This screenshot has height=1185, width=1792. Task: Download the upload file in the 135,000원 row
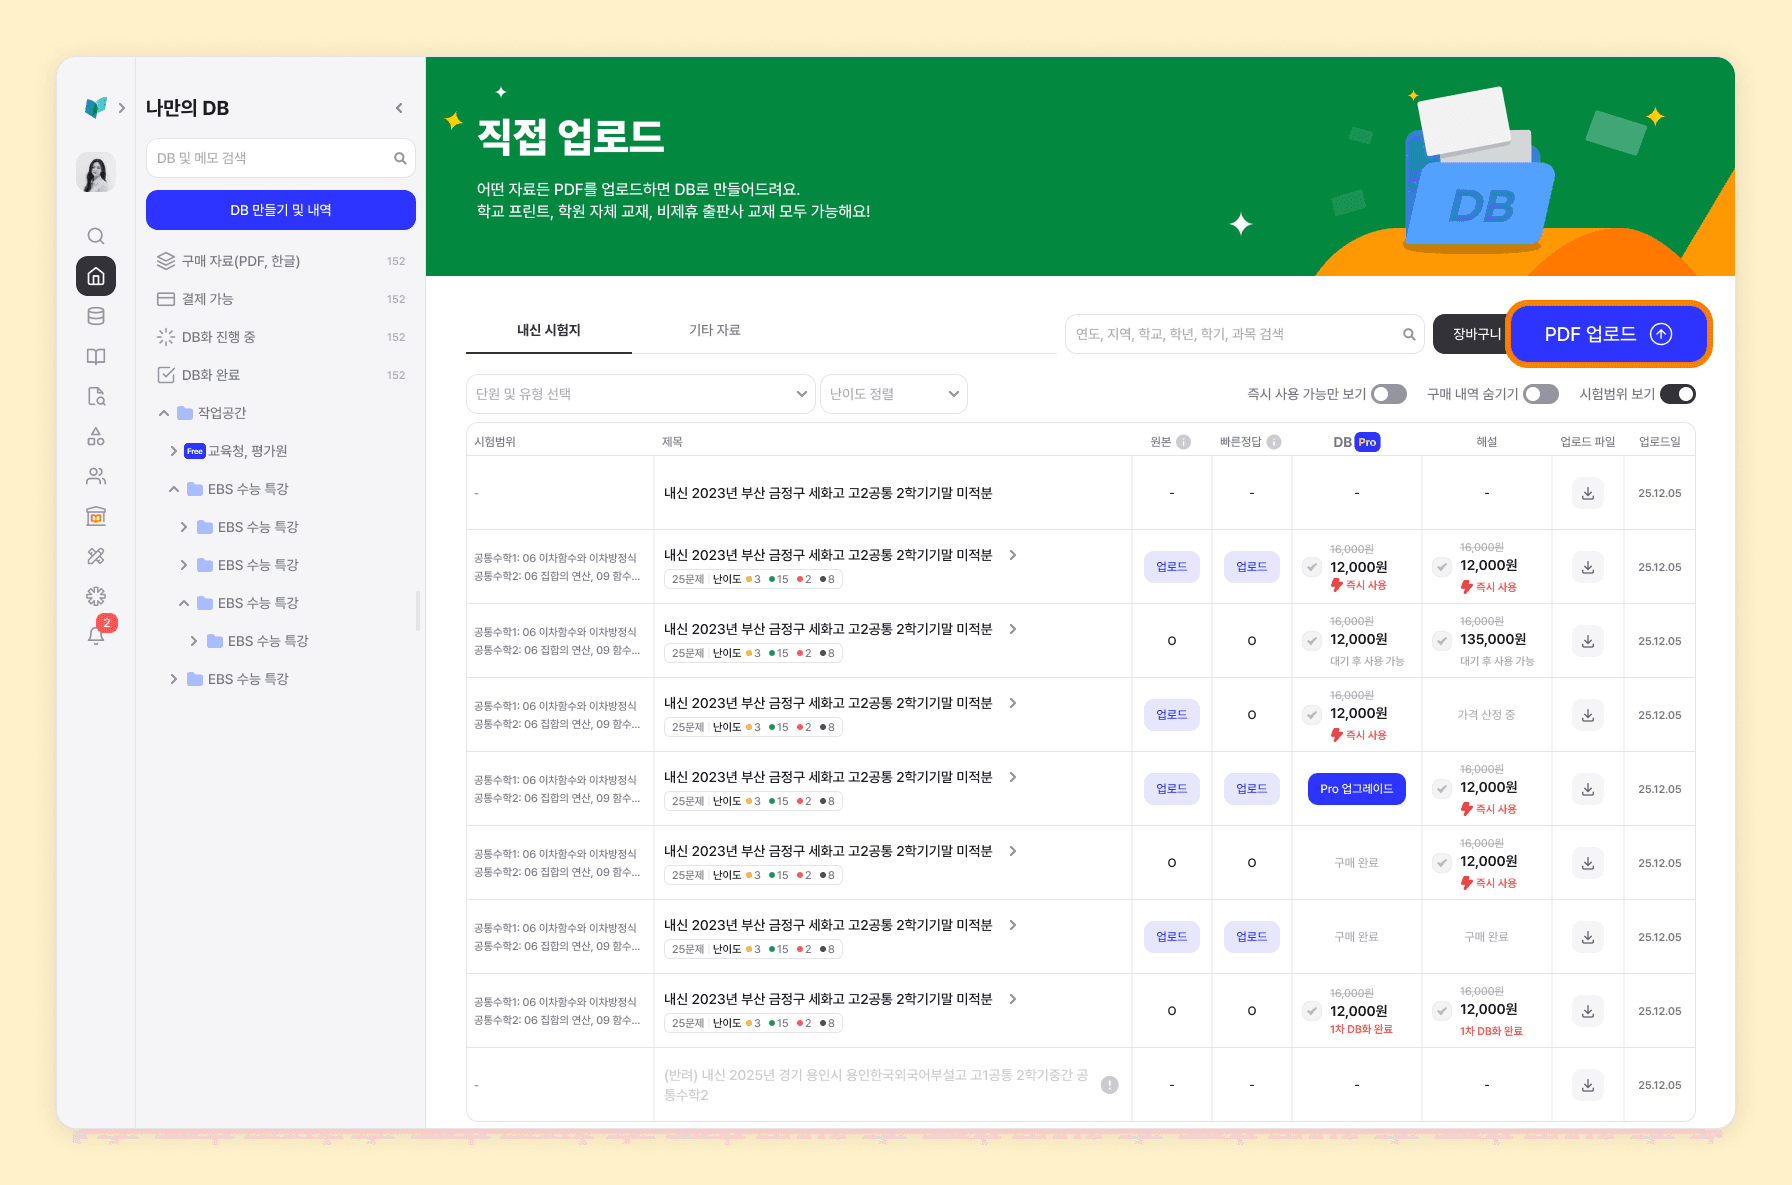(1588, 641)
